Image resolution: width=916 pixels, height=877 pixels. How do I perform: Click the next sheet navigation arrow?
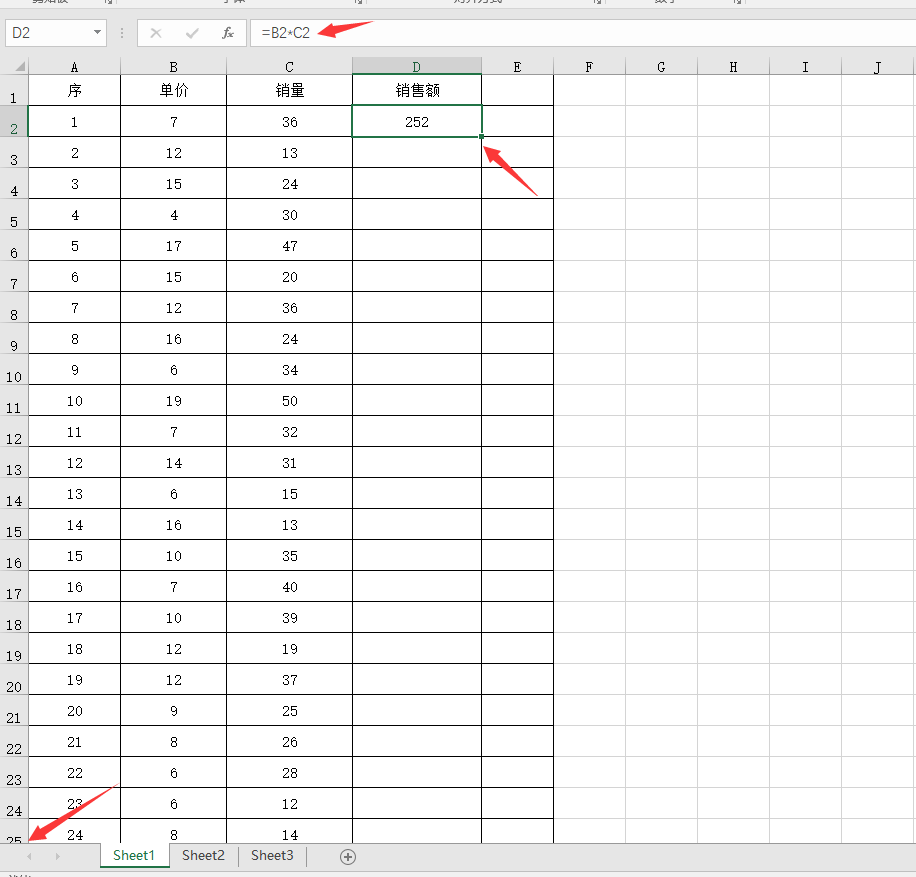pos(57,857)
